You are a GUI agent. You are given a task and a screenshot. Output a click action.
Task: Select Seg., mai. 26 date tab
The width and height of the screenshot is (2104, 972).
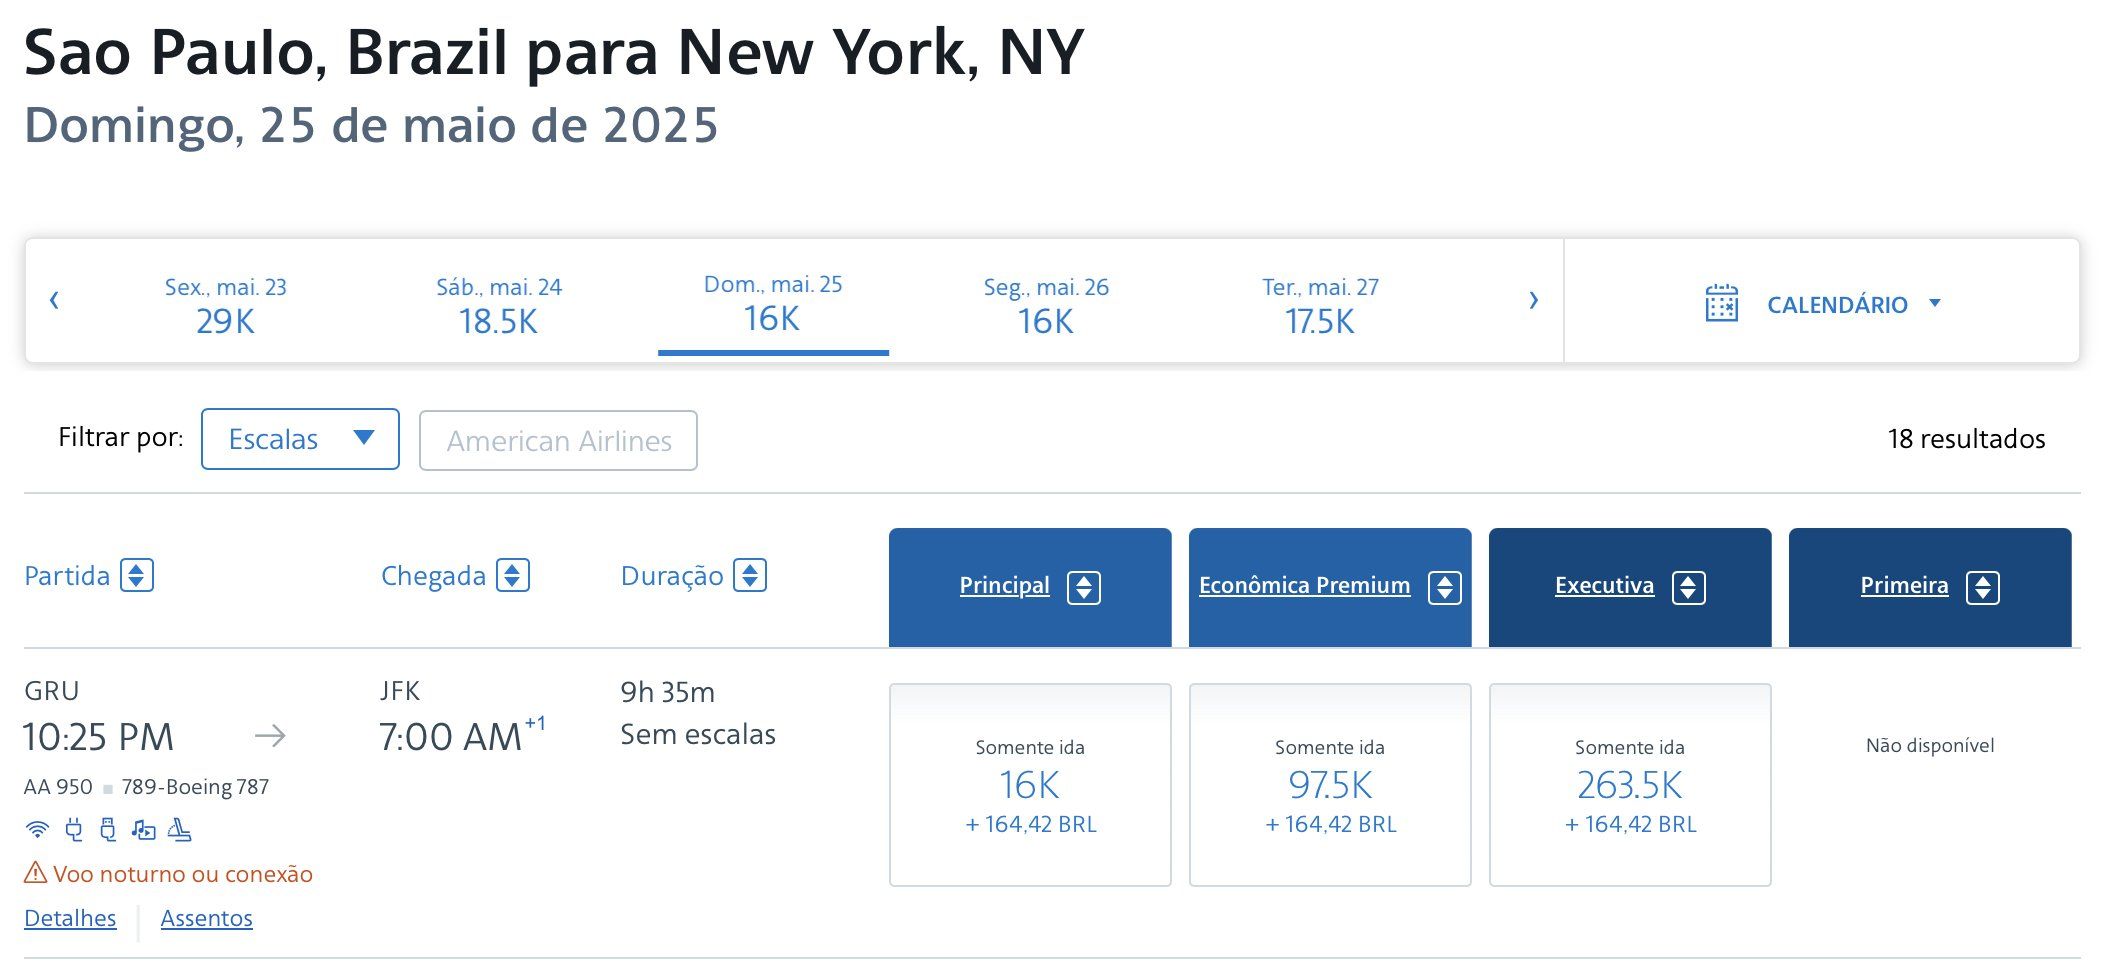(1046, 305)
